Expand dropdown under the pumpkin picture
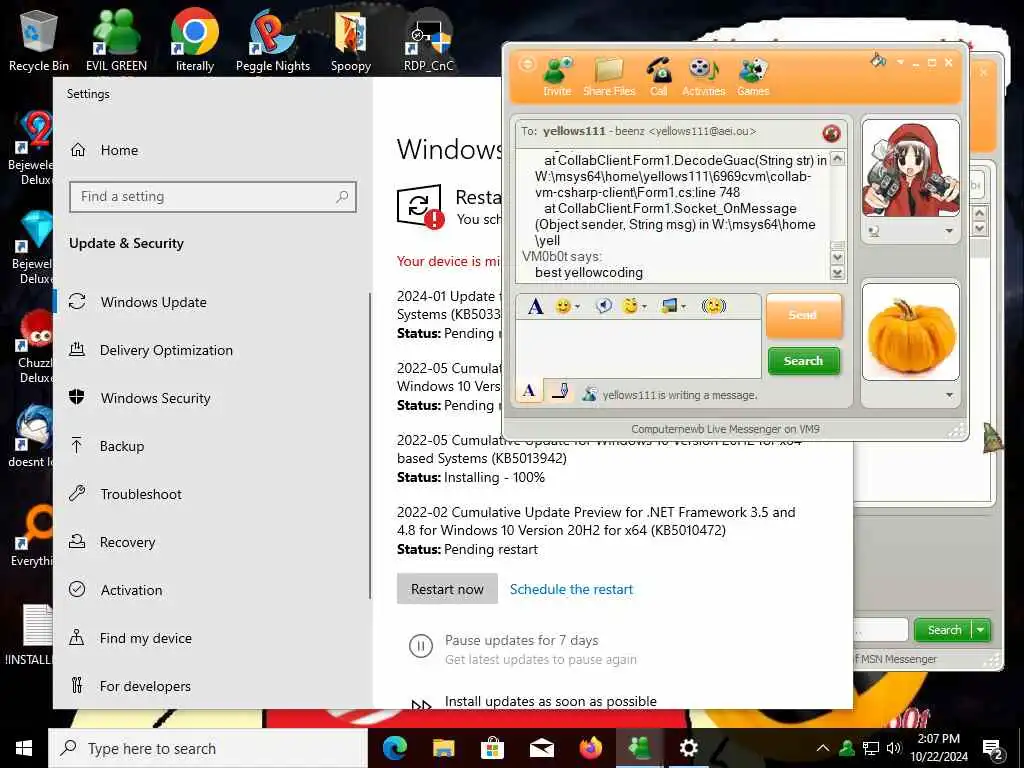1024x768 pixels. pyautogui.click(x=949, y=395)
